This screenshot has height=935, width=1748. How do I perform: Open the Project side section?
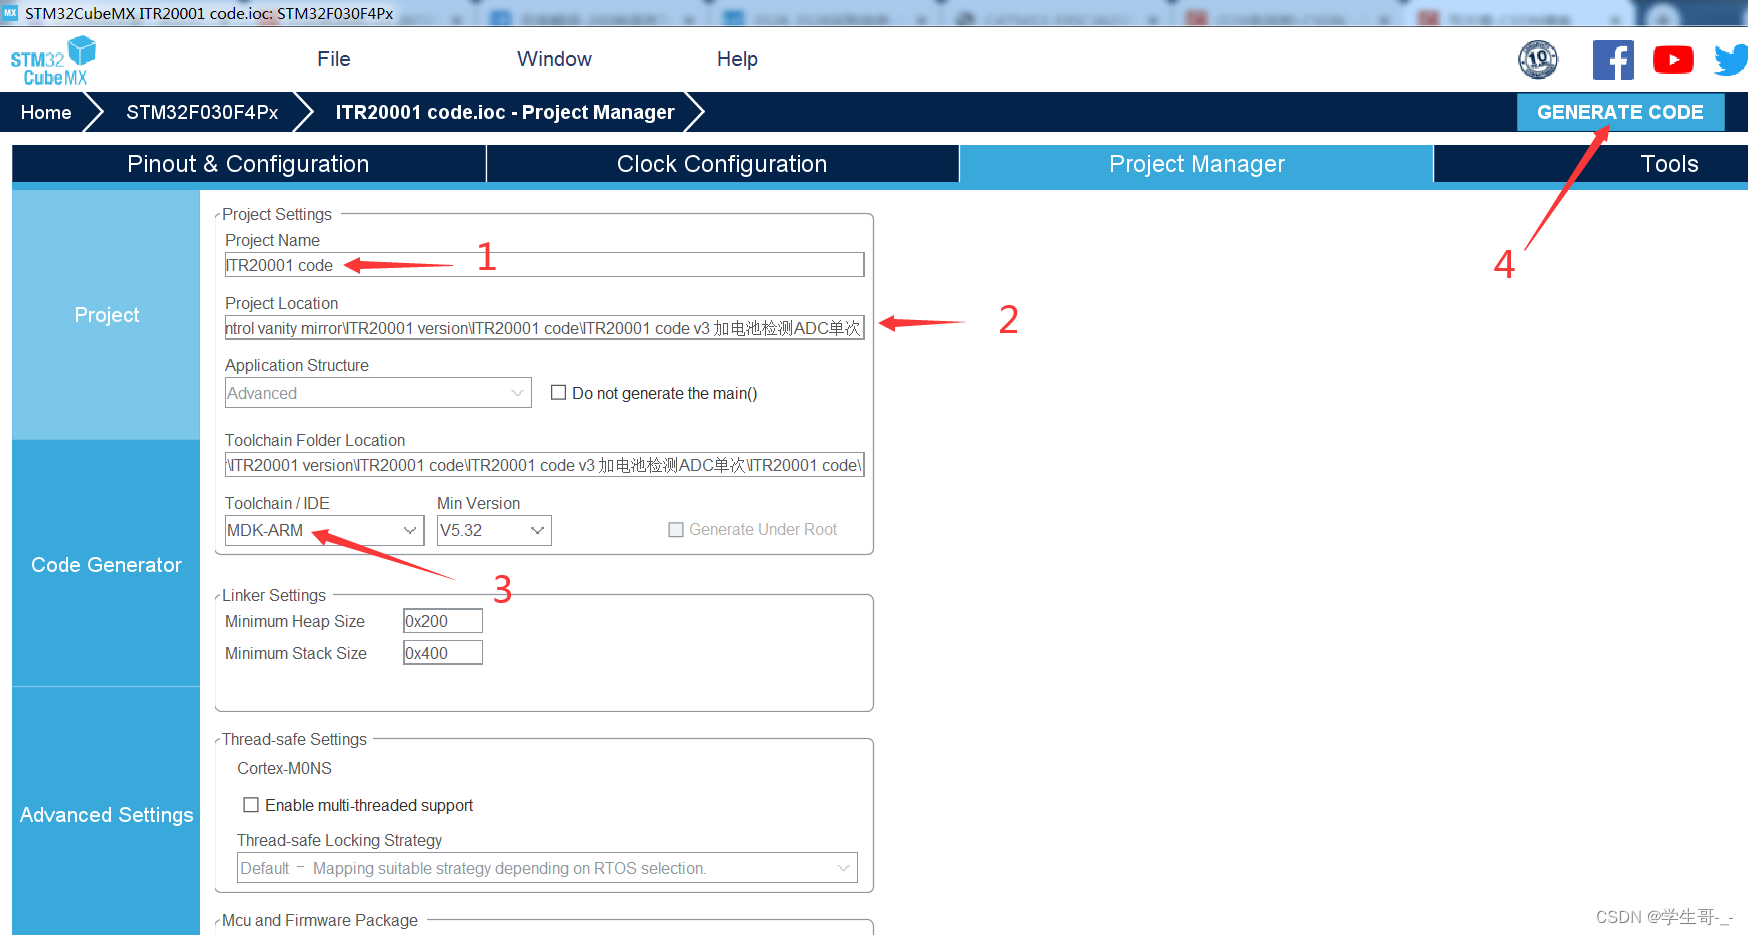point(106,315)
